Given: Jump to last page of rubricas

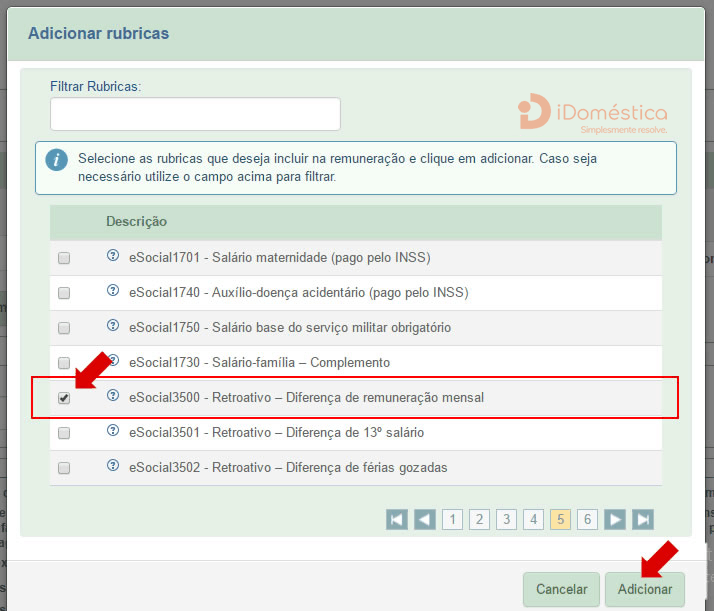Looking at the screenshot, I should (643, 519).
